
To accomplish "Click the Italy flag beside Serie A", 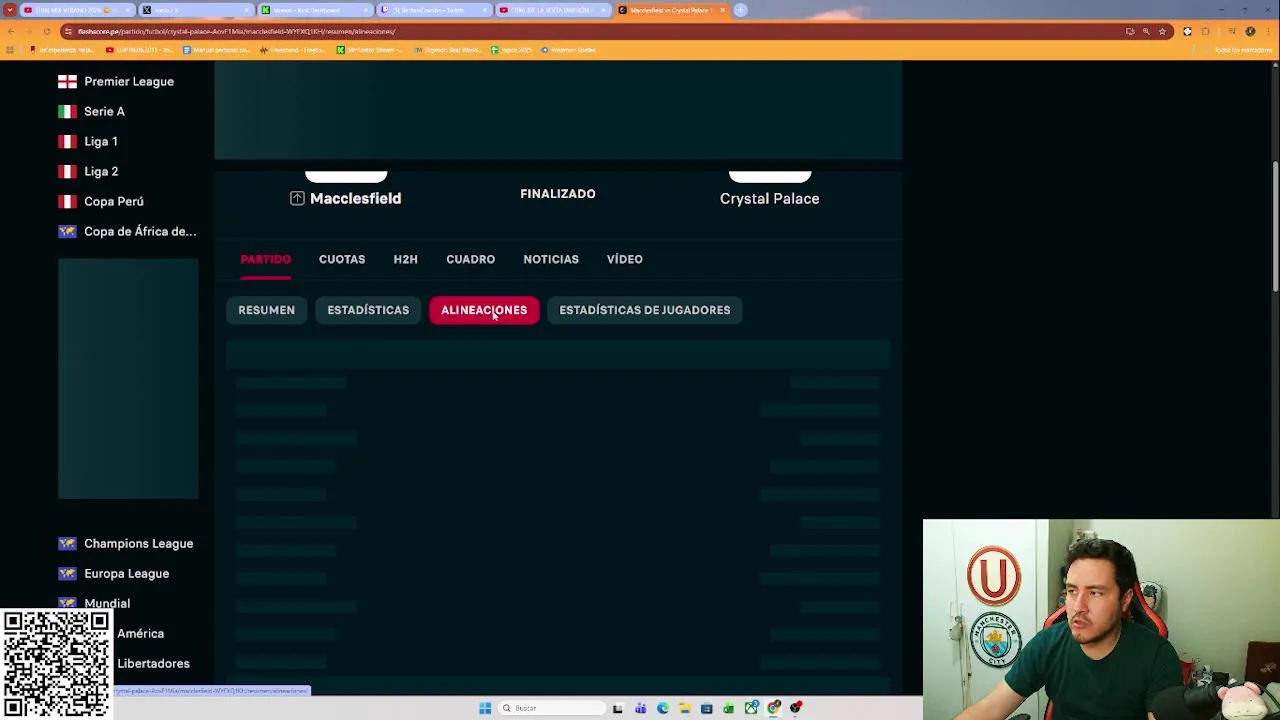I will 67,112.
